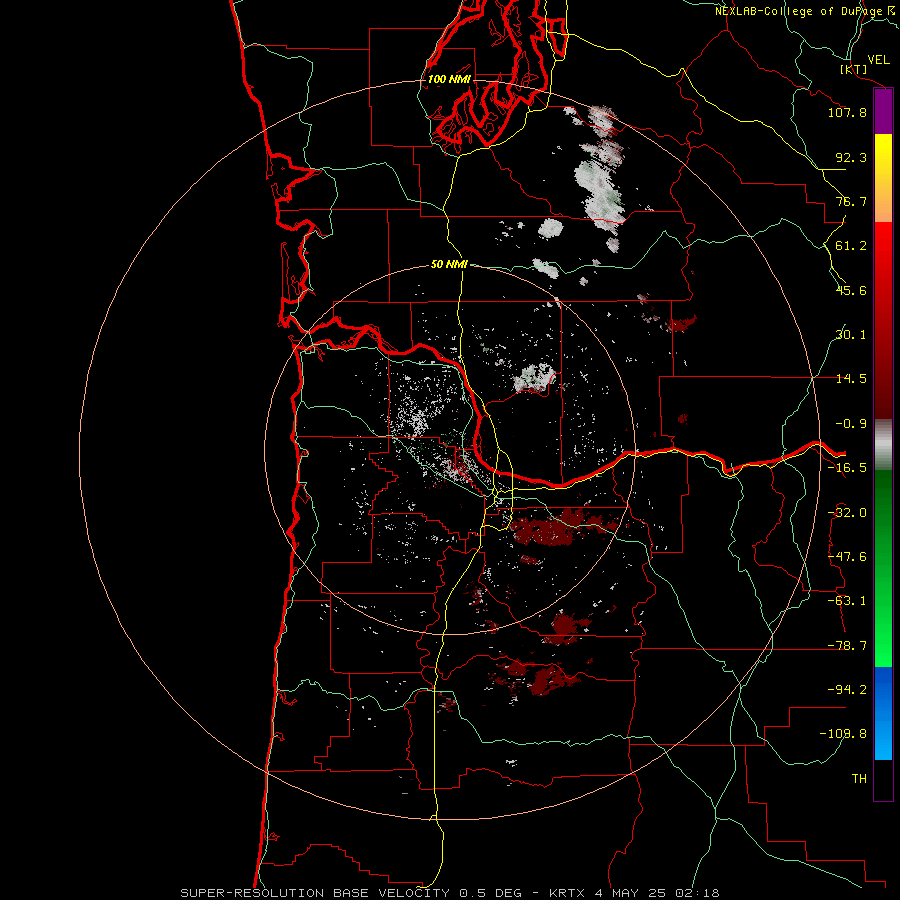Click the VEL legend title
Image resolution: width=900 pixels, height=900 pixels.
click(x=879, y=60)
